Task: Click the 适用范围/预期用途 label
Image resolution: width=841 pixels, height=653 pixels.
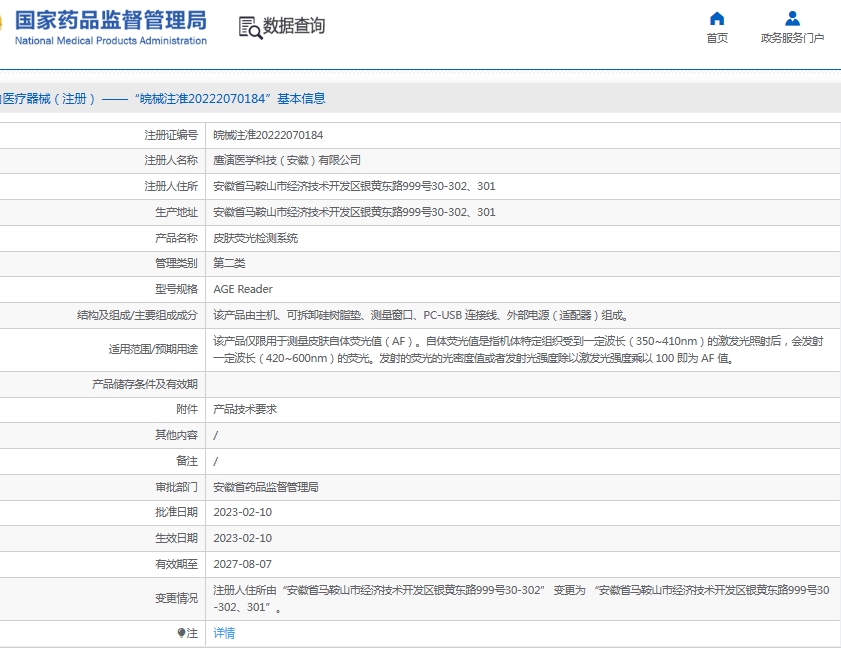Action: point(153,349)
